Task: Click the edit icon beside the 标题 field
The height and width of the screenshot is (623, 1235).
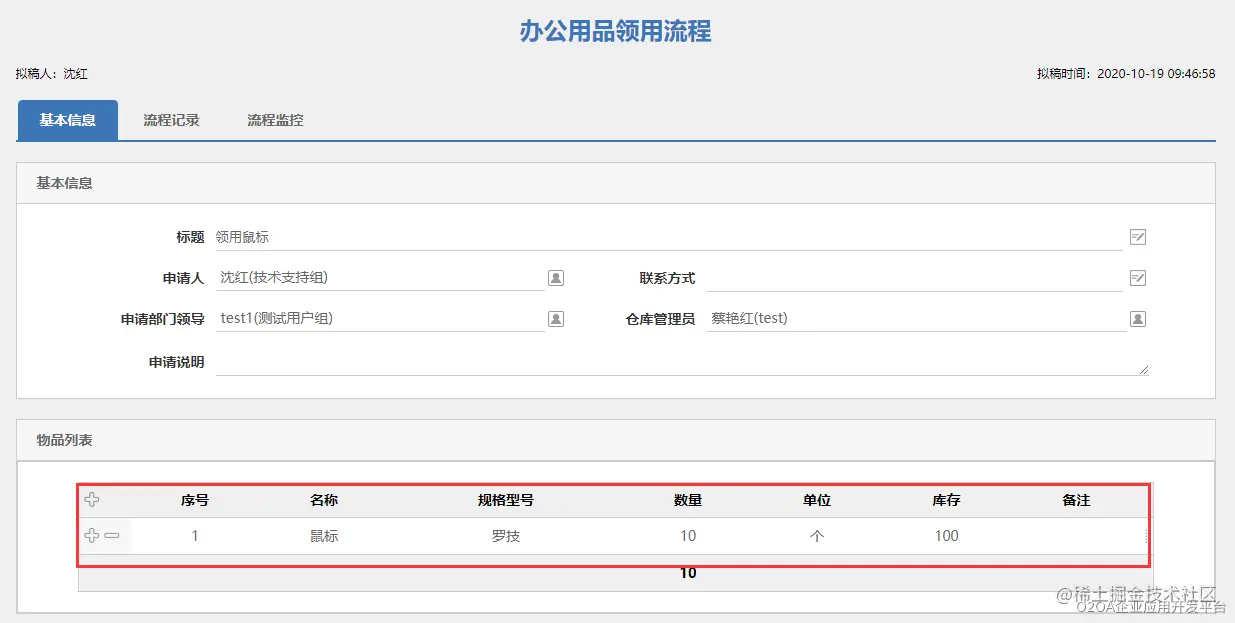Action: [x=1137, y=237]
